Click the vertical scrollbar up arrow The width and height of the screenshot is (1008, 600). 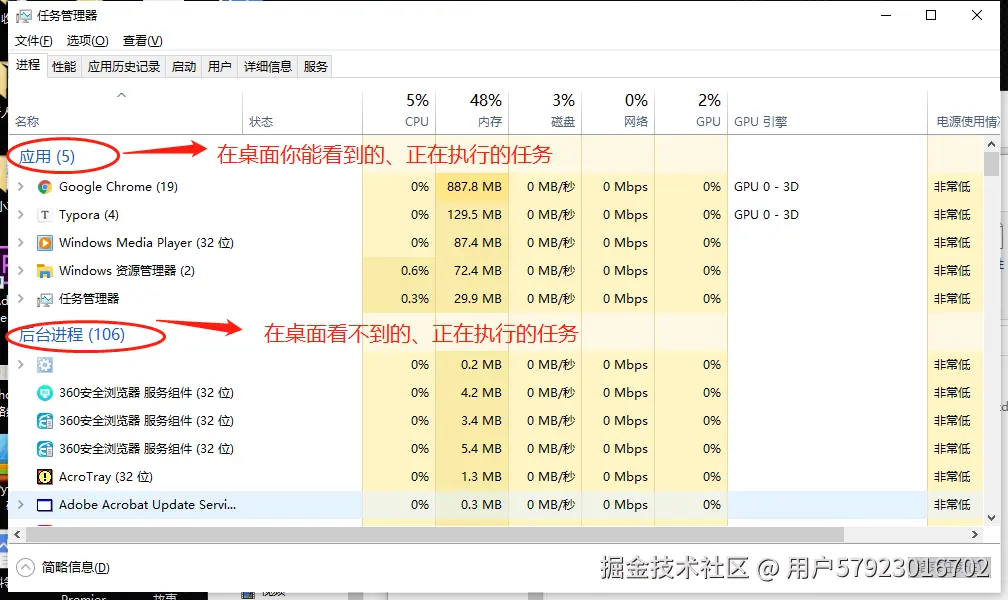(x=991, y=144)
